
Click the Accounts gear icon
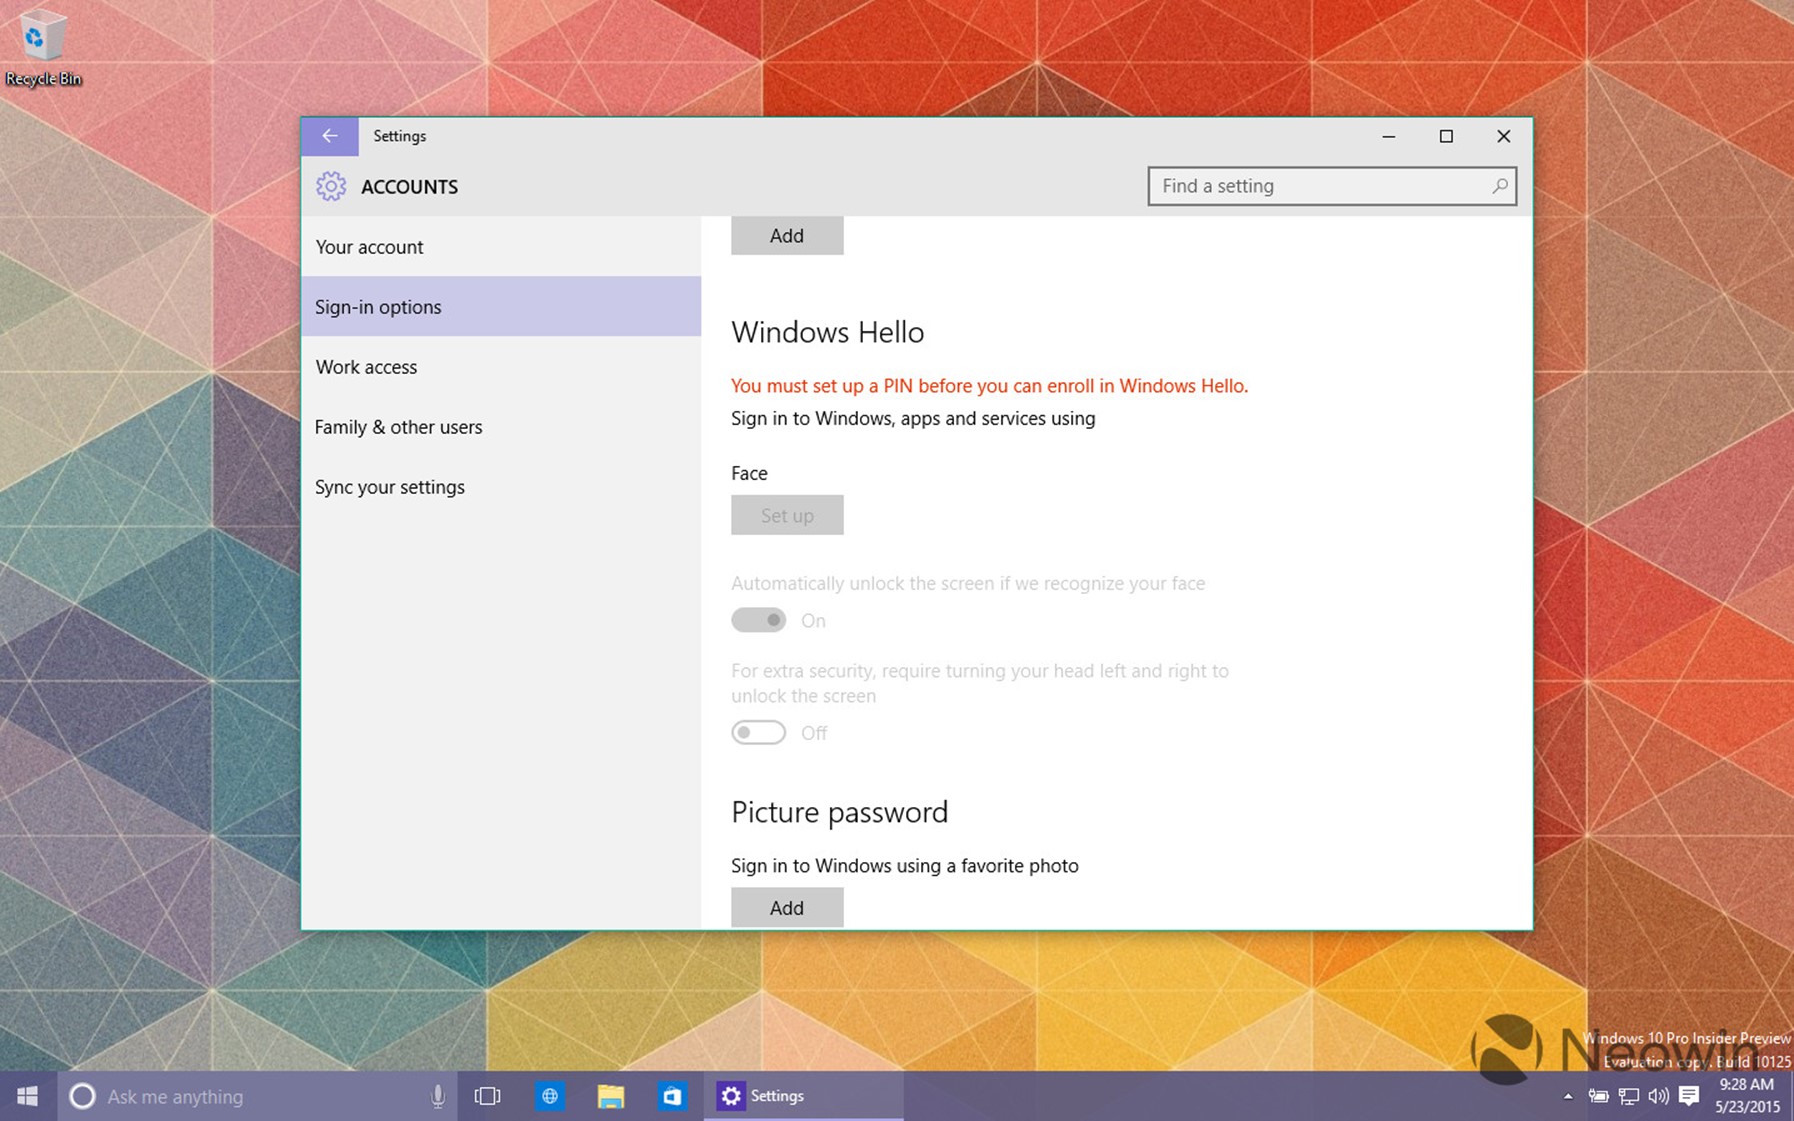[331, 186]
